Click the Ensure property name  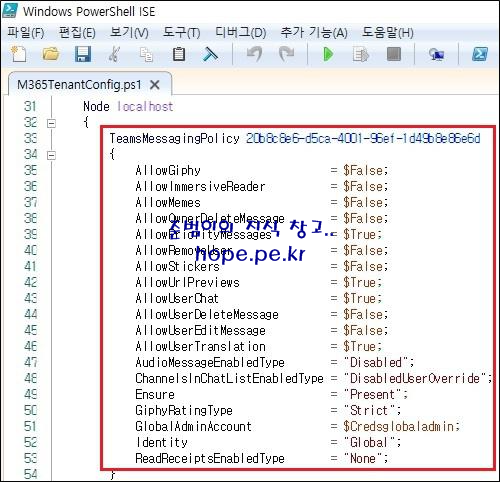click(155, 394)
